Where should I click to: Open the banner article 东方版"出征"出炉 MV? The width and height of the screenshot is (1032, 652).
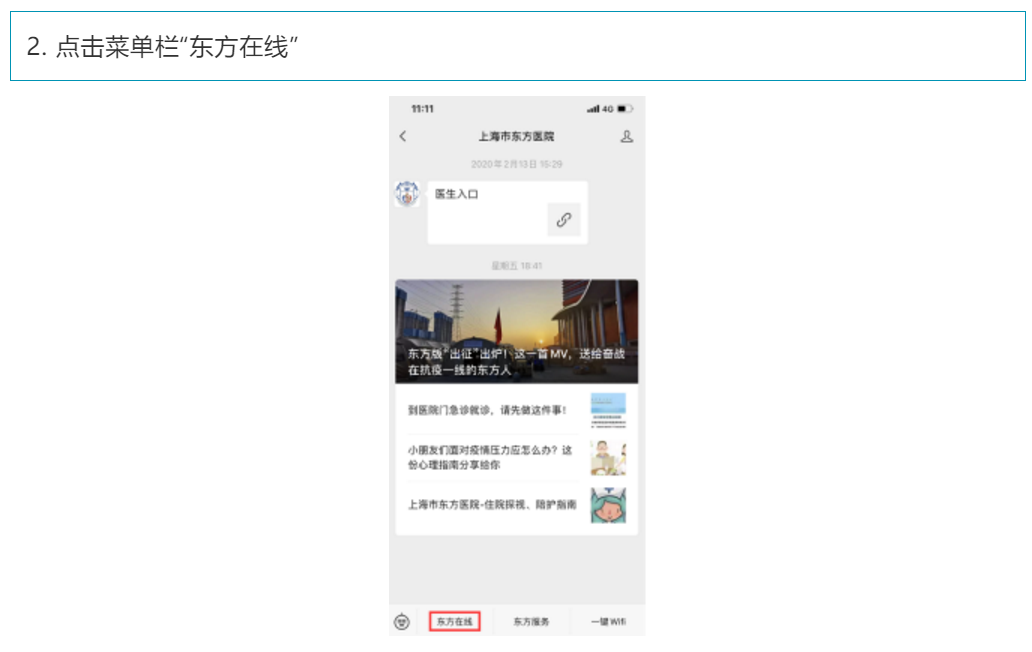click(x=517, y=332)
